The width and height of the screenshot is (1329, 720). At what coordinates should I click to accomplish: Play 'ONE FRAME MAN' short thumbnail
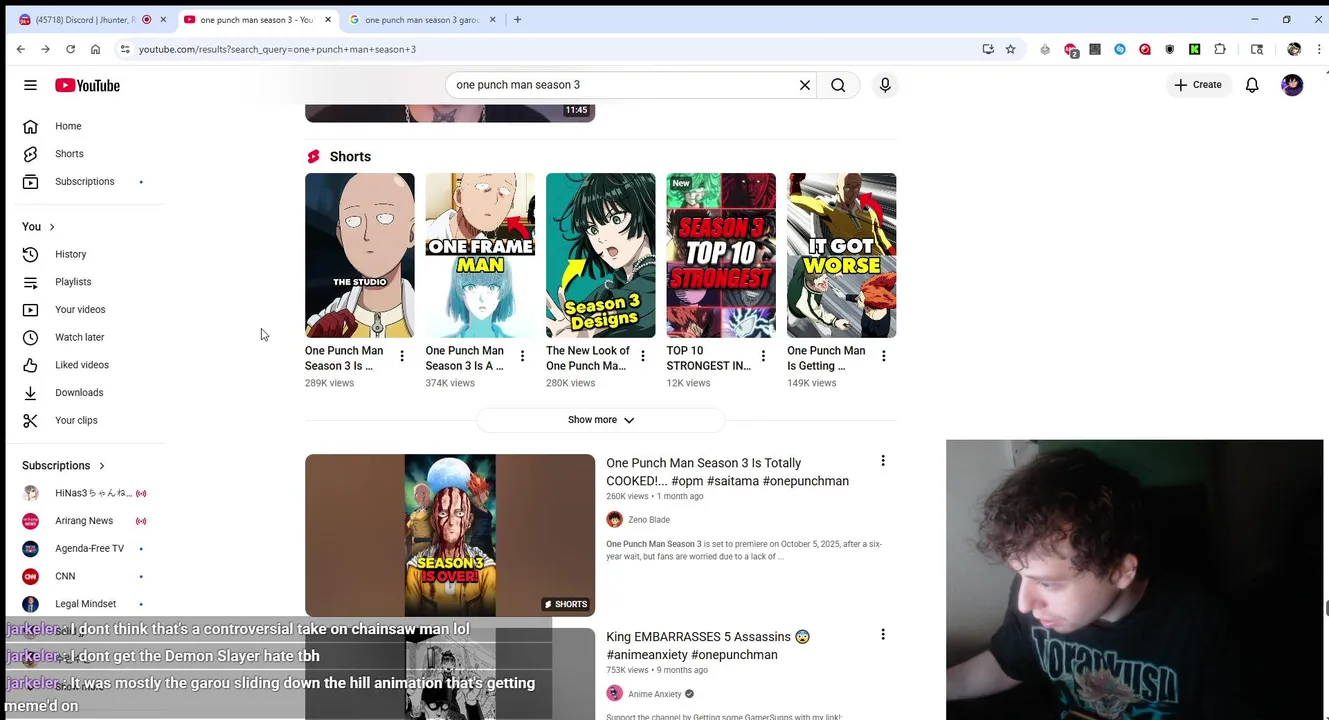pos(480,255)
